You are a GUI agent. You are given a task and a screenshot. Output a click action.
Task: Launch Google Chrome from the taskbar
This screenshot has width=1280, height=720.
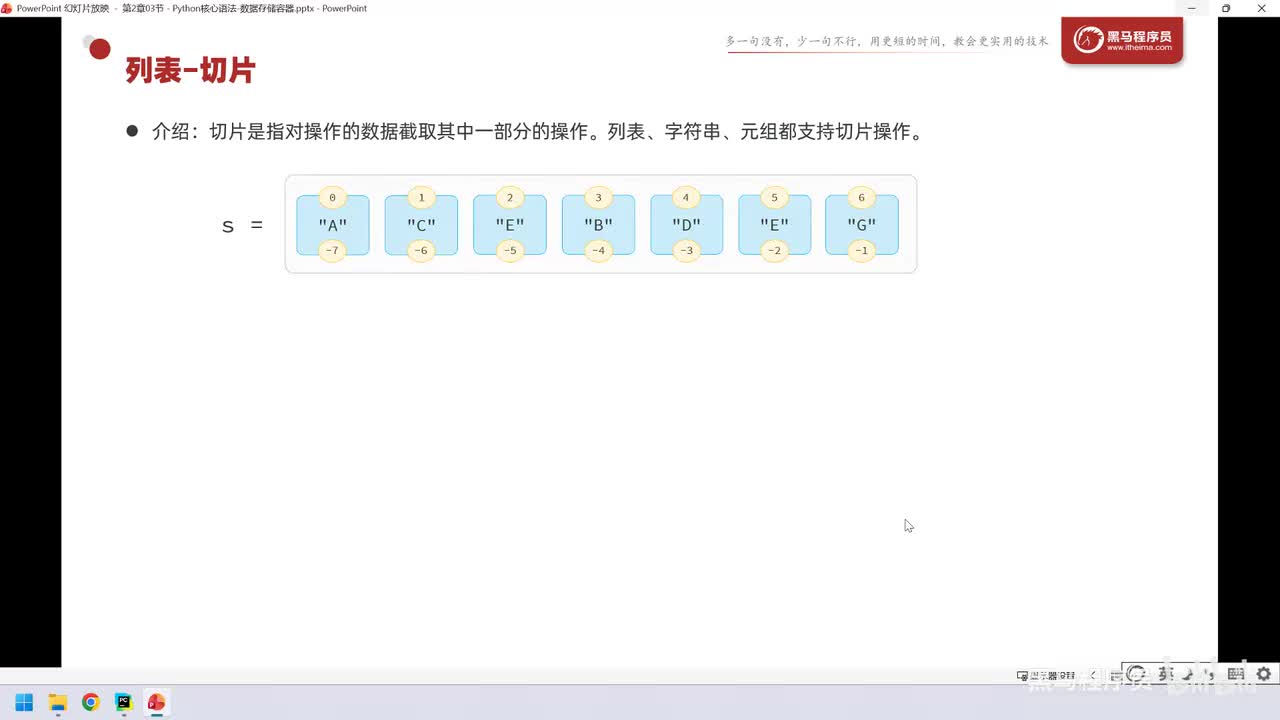tap(90, 702)
